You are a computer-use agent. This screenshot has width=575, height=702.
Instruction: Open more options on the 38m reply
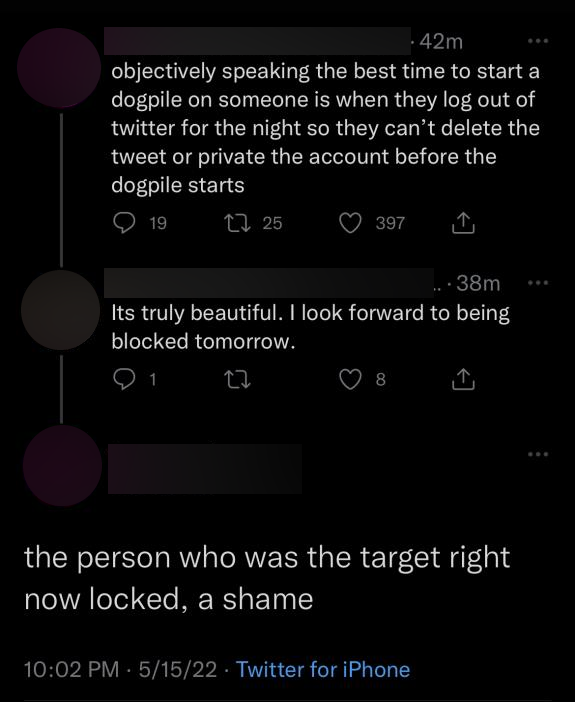coord(537,283)
